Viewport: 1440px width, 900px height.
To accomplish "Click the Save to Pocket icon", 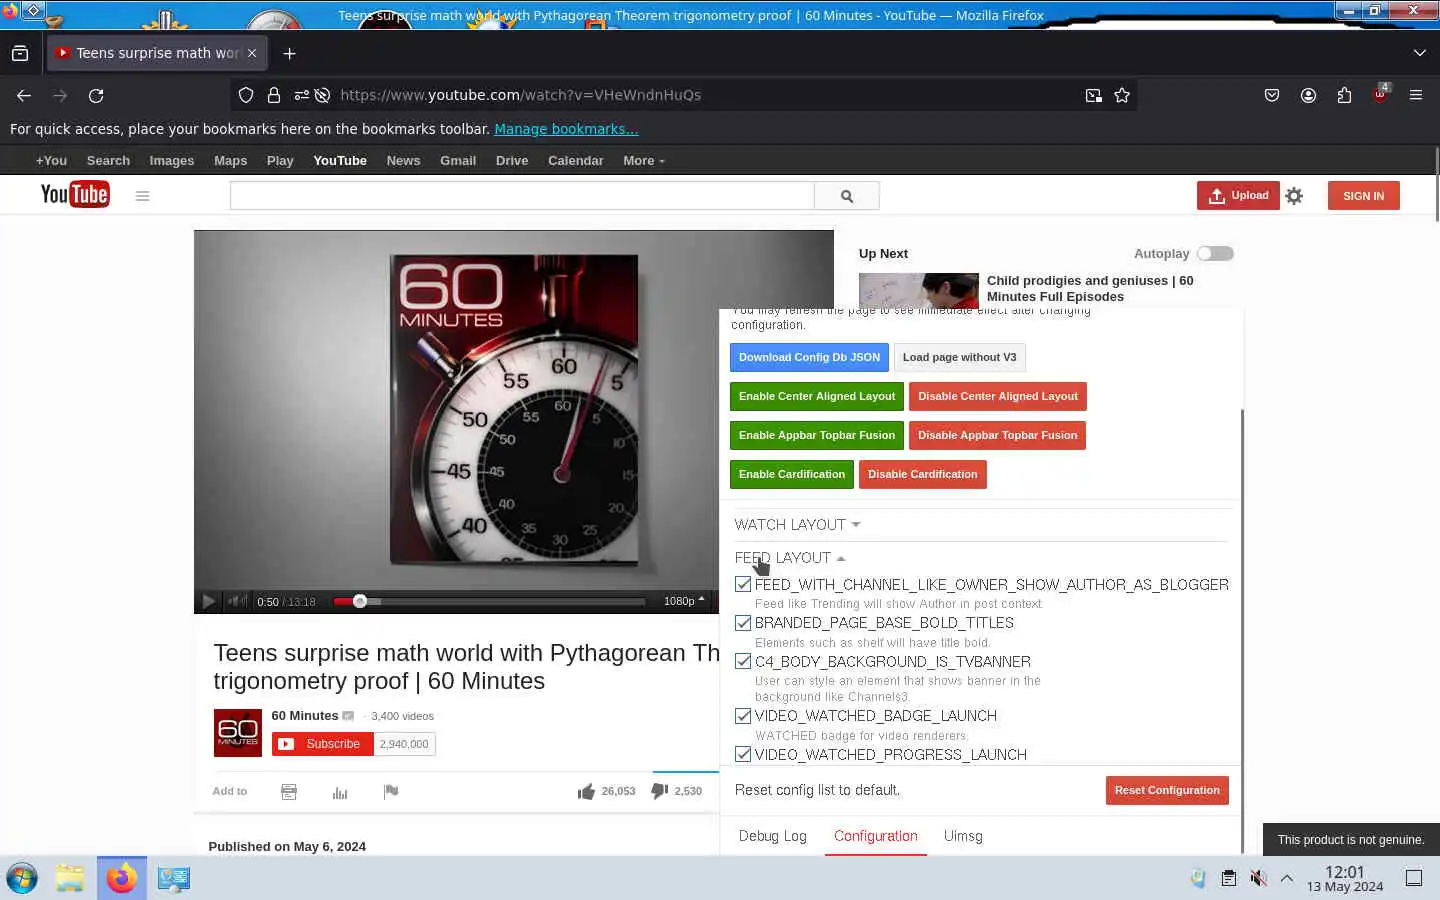I will [1272, 95].
